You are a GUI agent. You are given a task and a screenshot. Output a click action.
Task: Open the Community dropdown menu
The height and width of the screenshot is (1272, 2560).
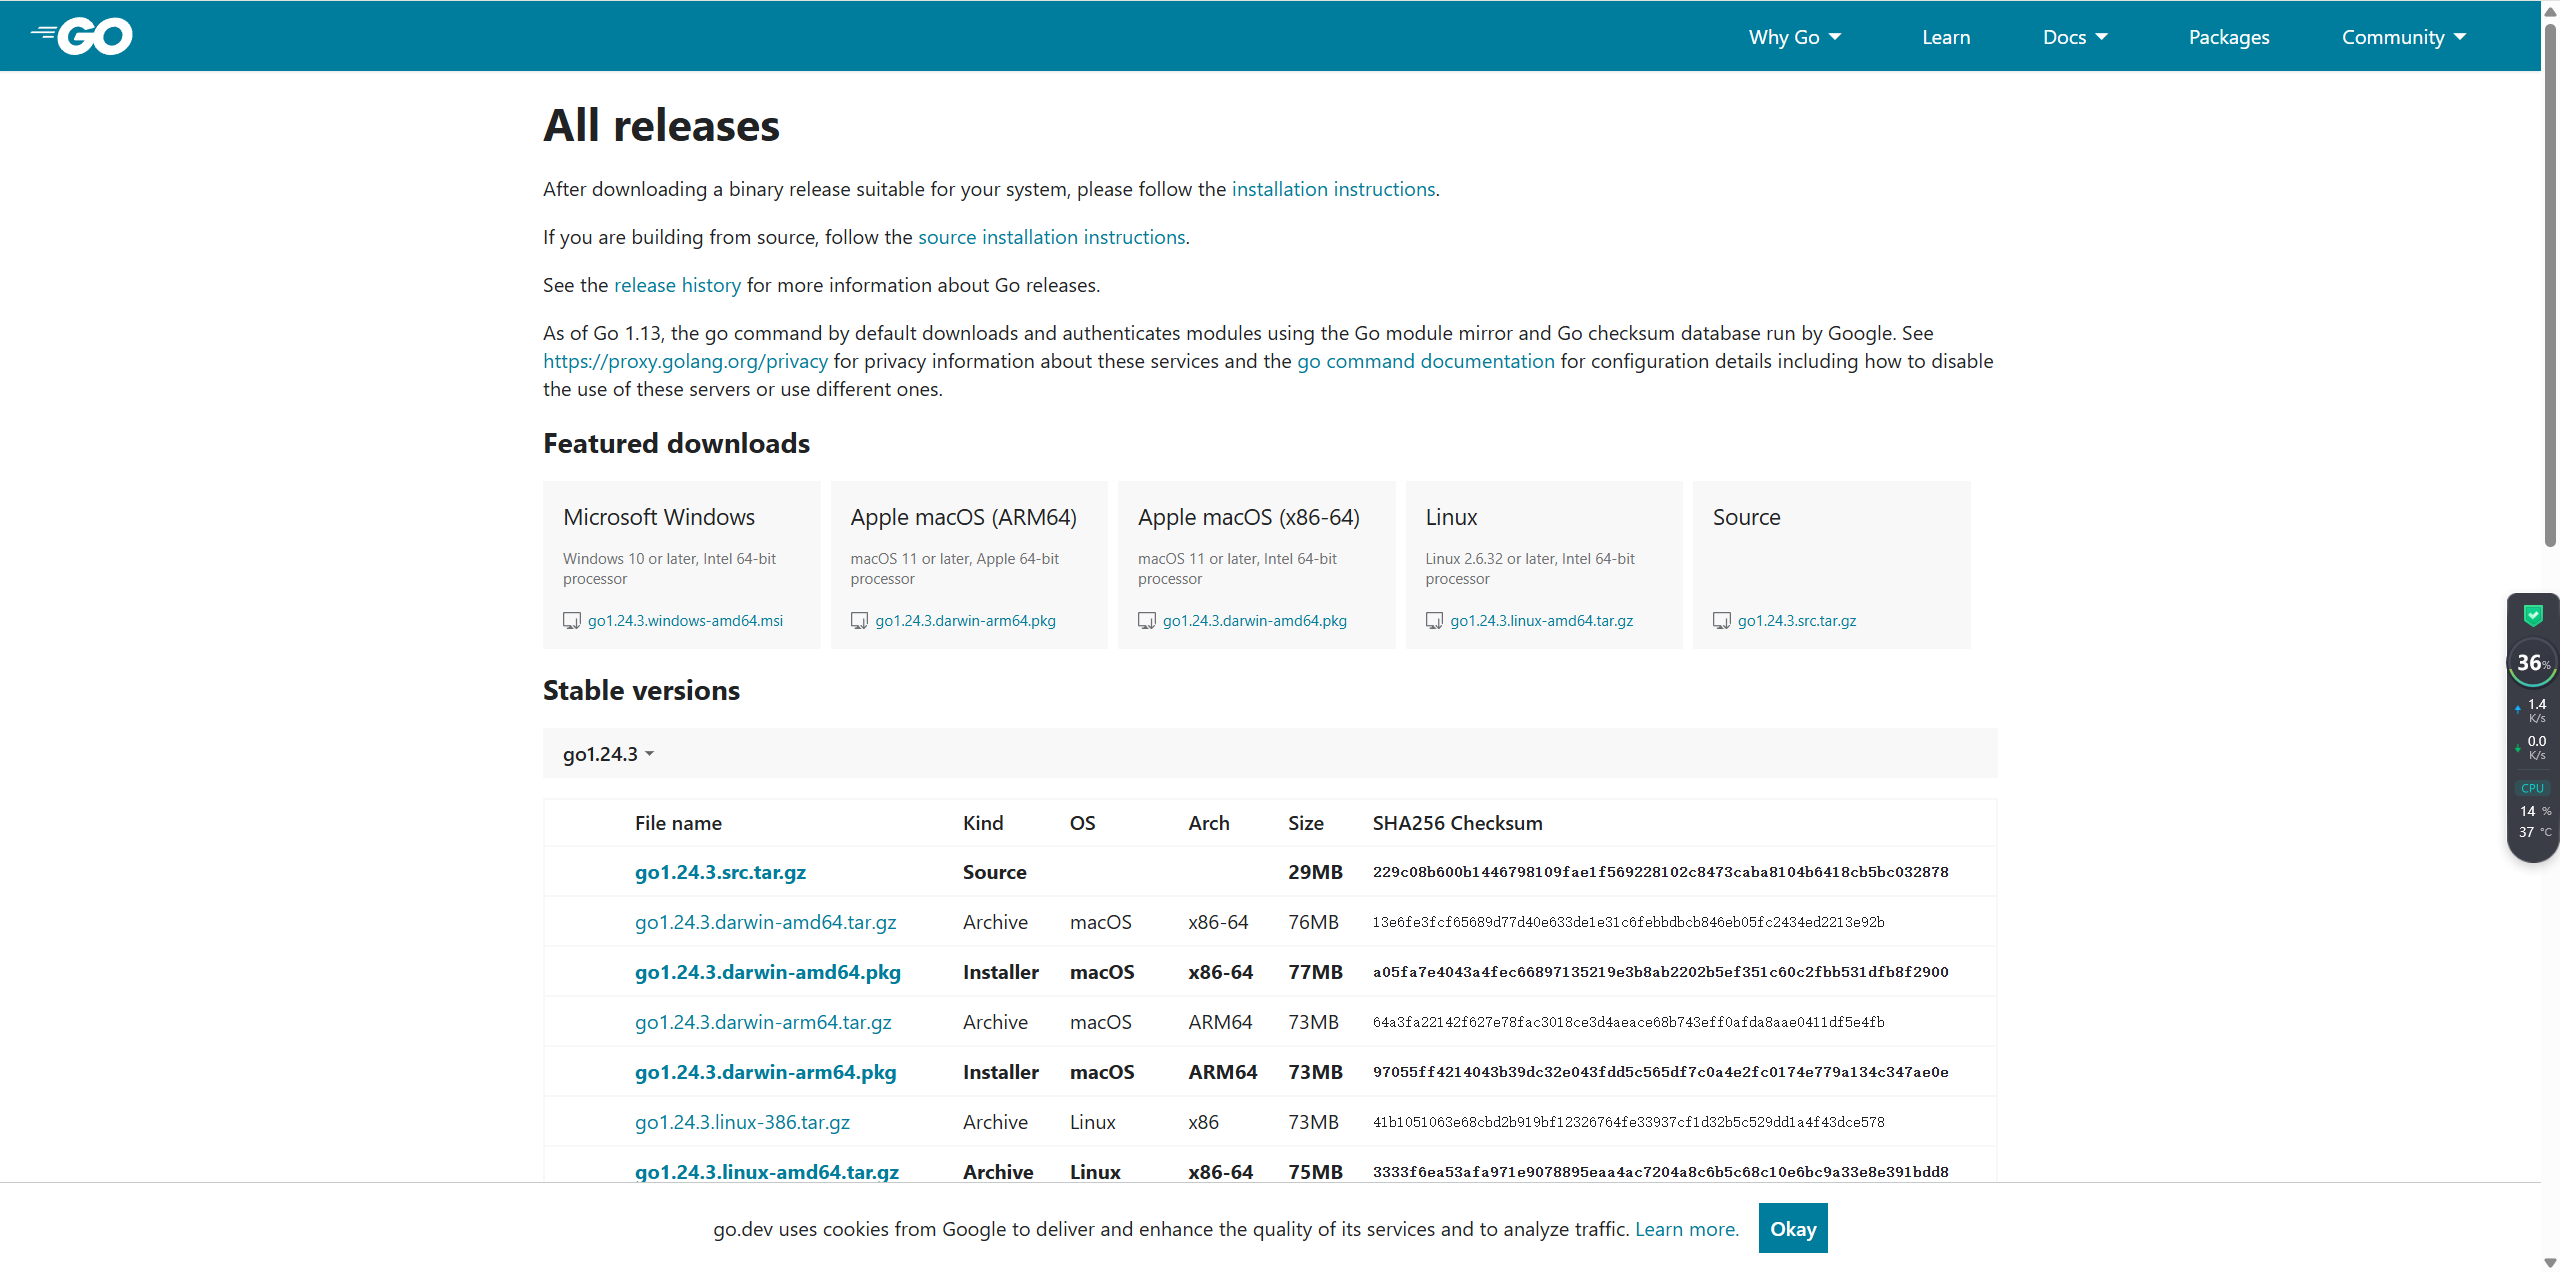(2403, 37)
